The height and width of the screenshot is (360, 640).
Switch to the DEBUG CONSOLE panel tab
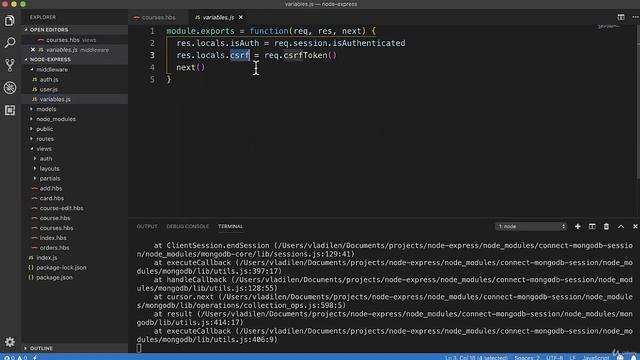tap(187, 227)
